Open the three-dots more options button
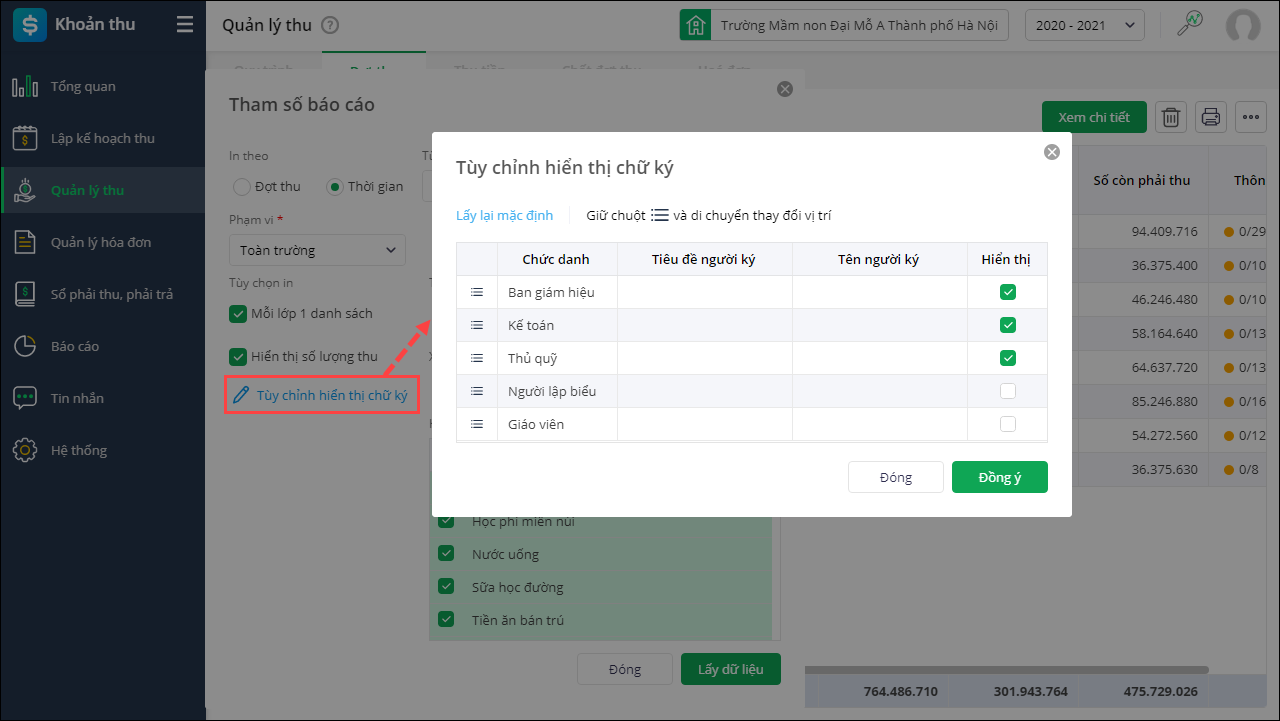 click(x=1251, y=117)
